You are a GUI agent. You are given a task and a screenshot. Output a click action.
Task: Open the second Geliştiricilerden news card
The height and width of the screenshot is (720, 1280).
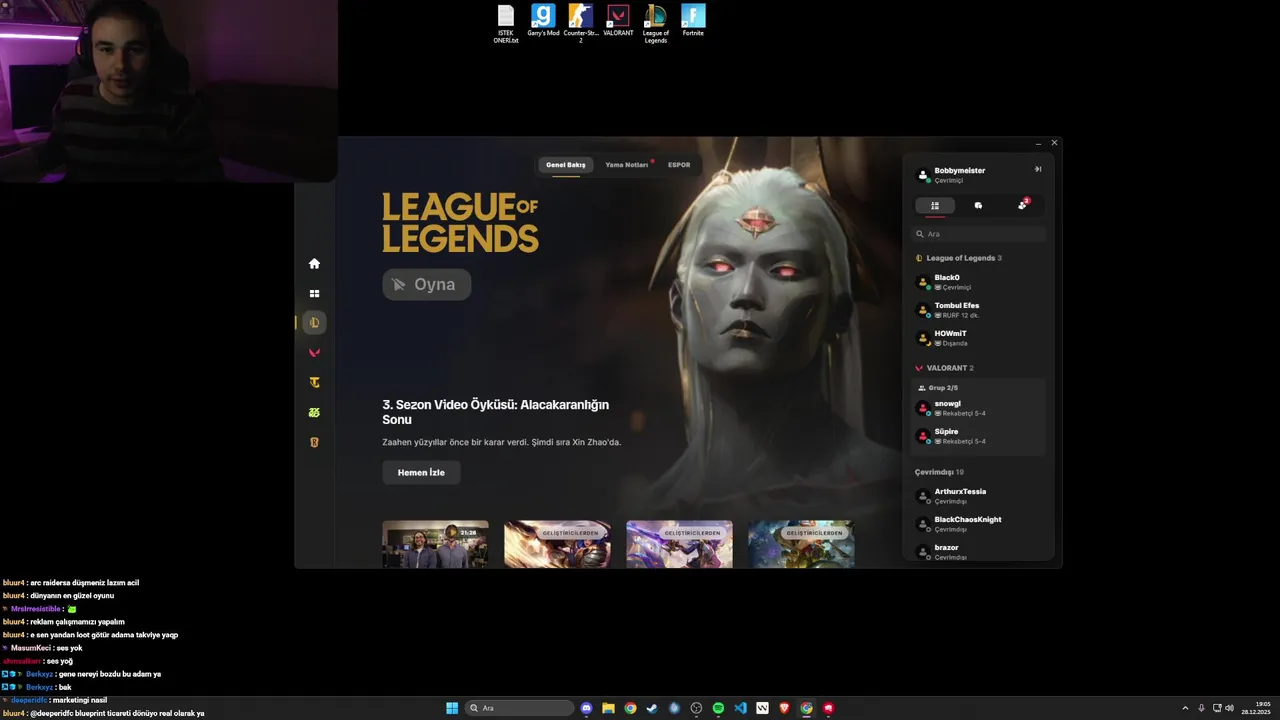coord(557,544)
